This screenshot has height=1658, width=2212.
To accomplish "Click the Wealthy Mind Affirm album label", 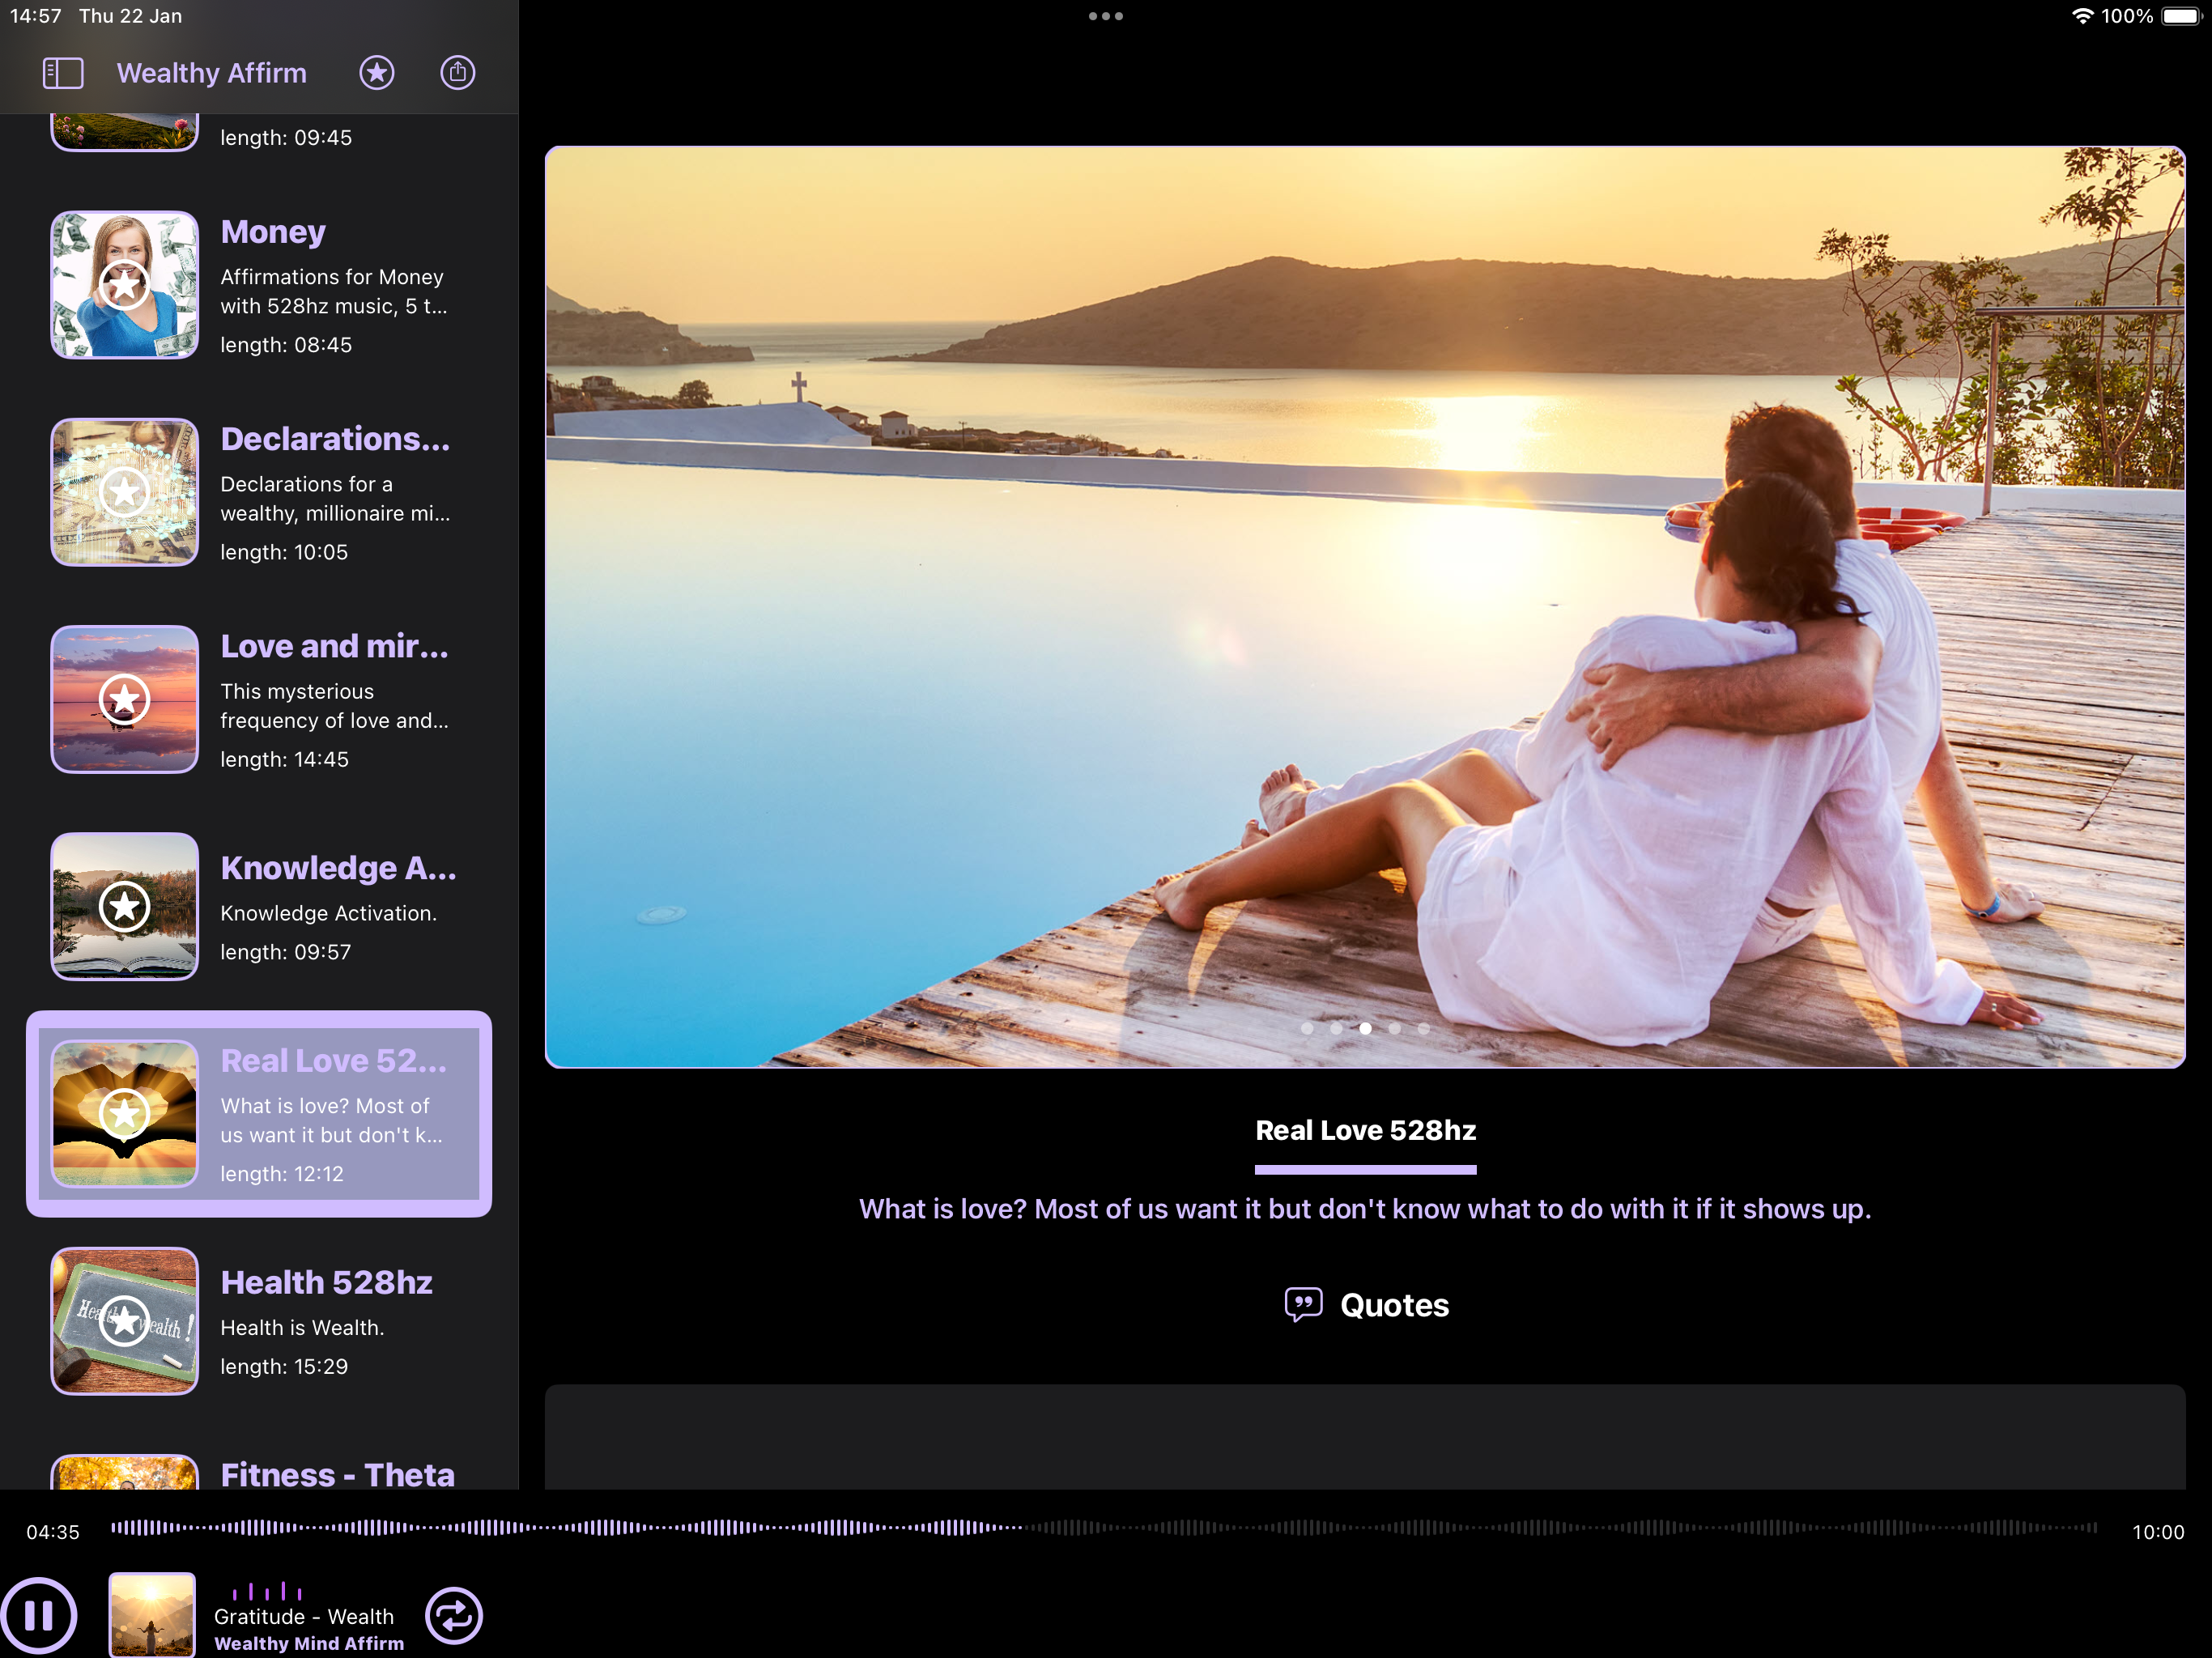I will coord(309,1644).
